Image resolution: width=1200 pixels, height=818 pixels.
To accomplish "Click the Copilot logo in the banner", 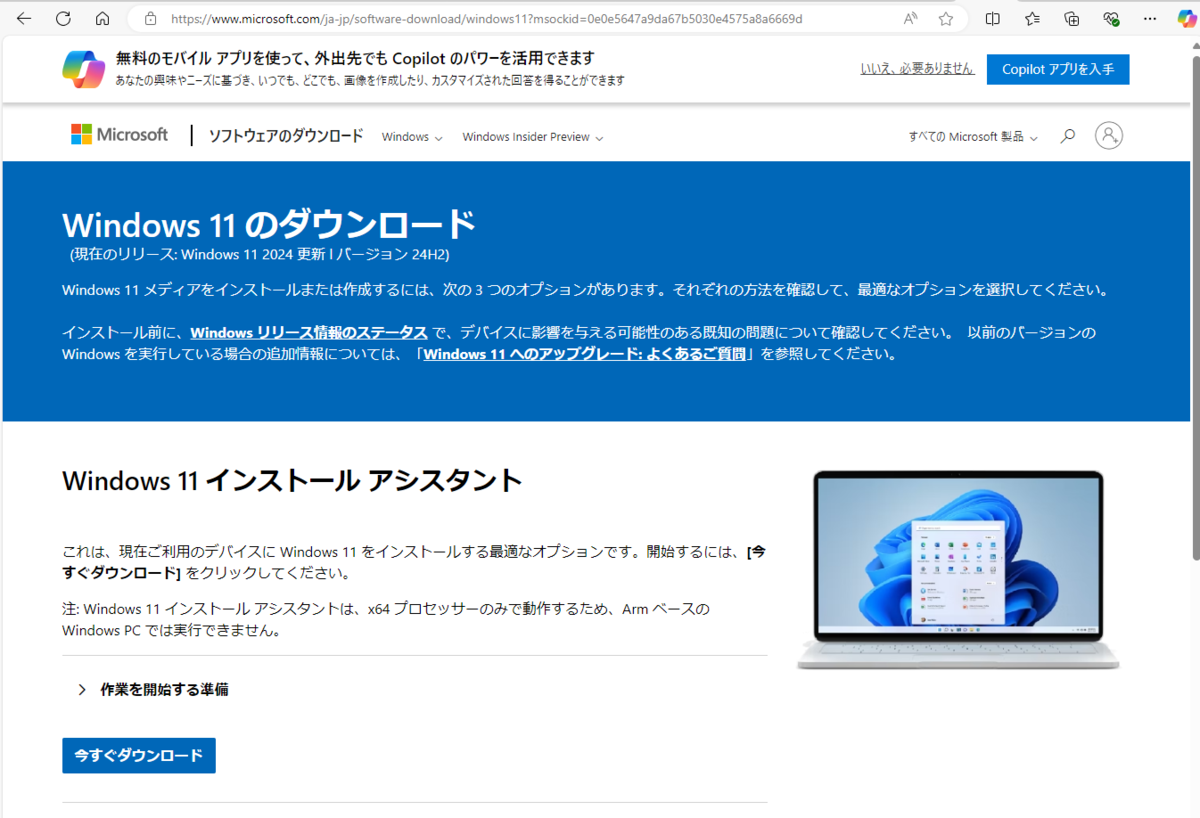I will (84, 69).
